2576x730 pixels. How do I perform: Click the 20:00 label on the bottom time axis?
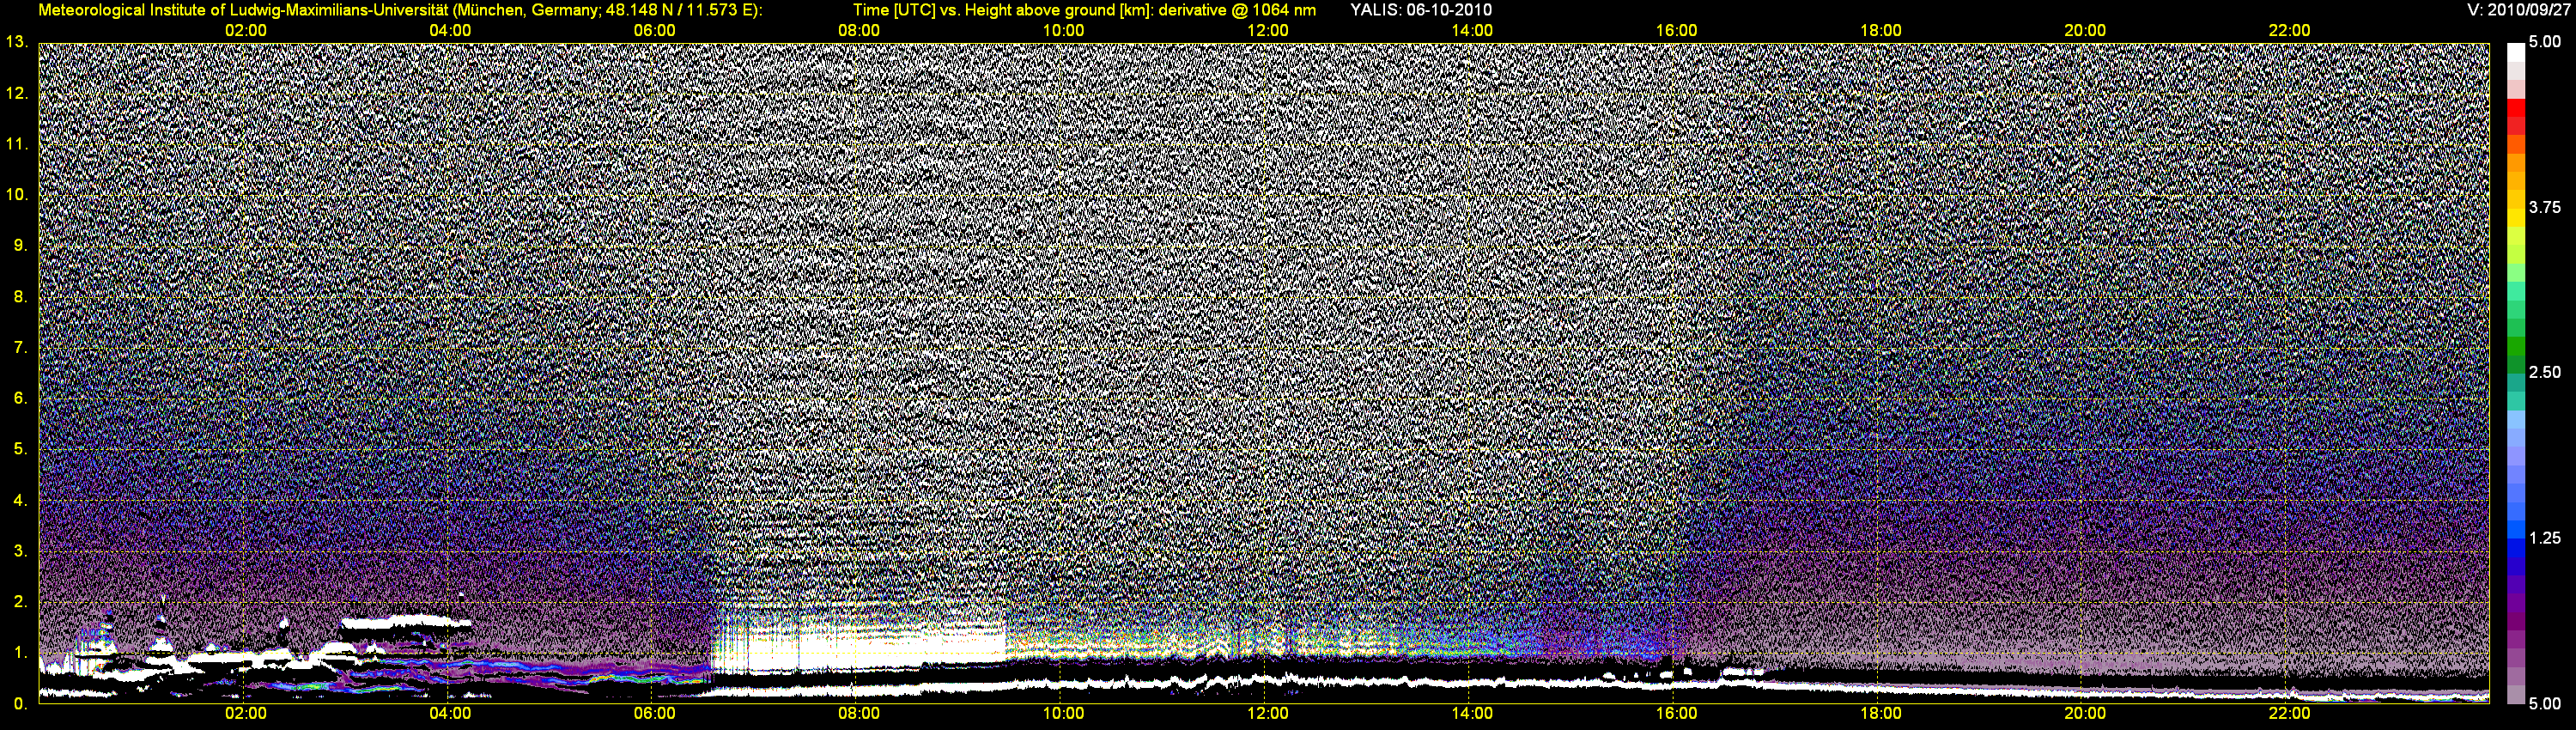pyautogui.click(x=2085, y=714)
